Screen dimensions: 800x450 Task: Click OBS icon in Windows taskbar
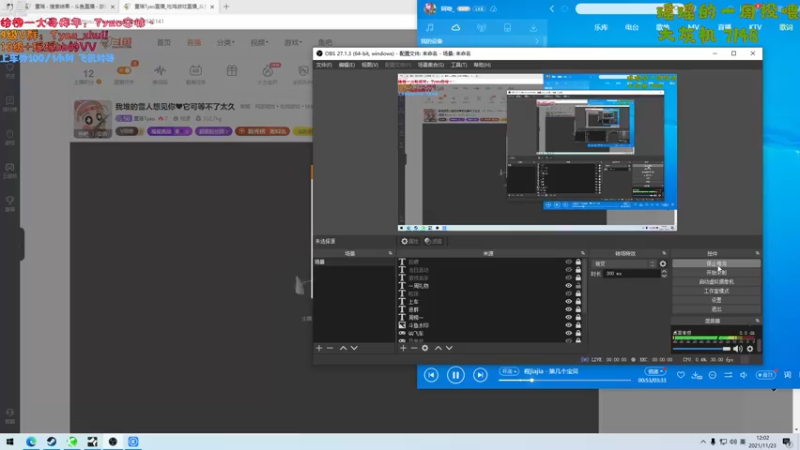click(x=113, y=442)
